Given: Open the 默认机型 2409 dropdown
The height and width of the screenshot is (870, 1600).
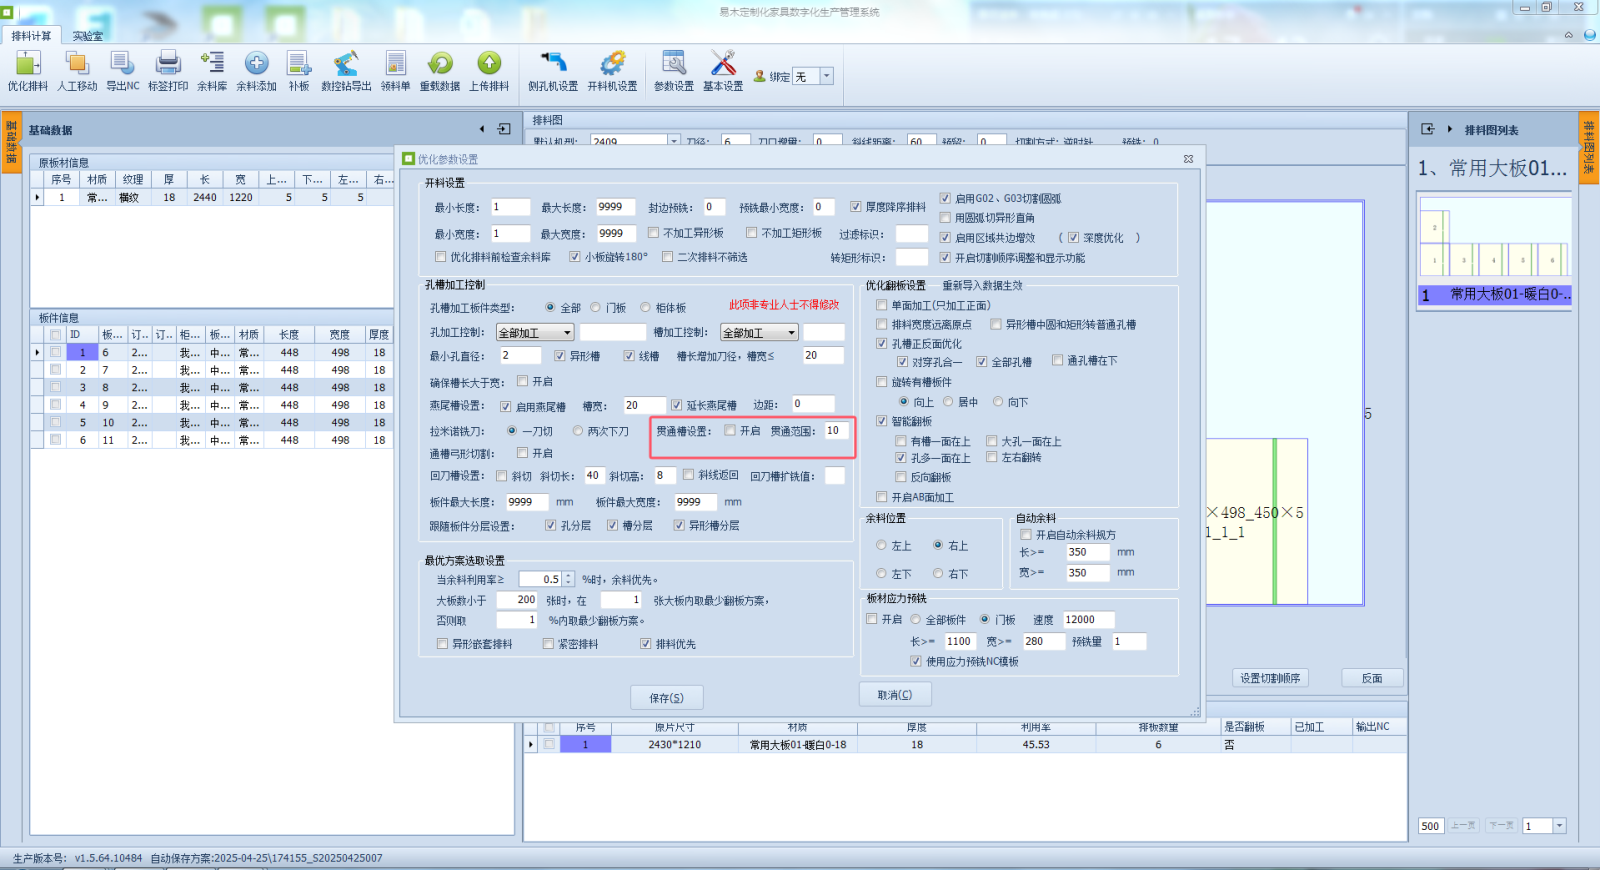Looking at the screenshot, I should coord(674,141).
